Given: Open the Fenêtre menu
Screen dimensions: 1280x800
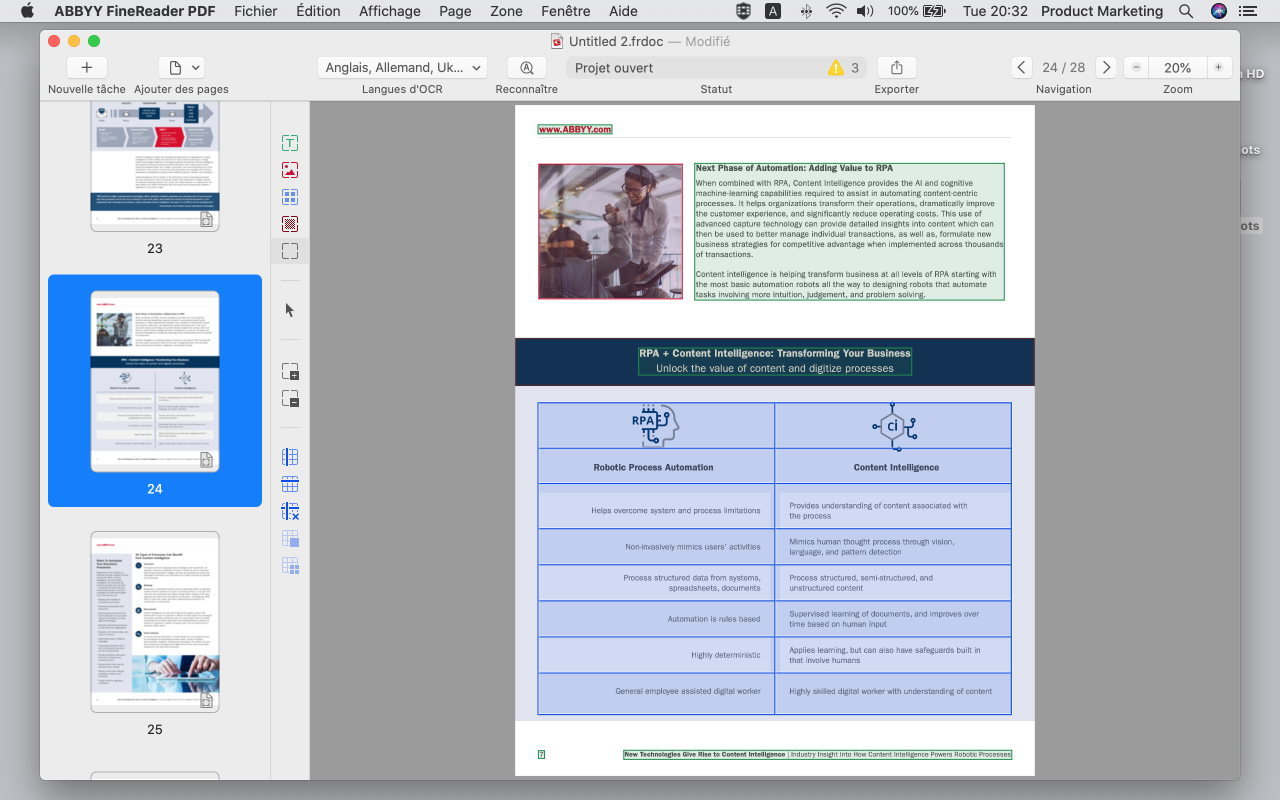Looking at the screenshot, I should point(566,11).
